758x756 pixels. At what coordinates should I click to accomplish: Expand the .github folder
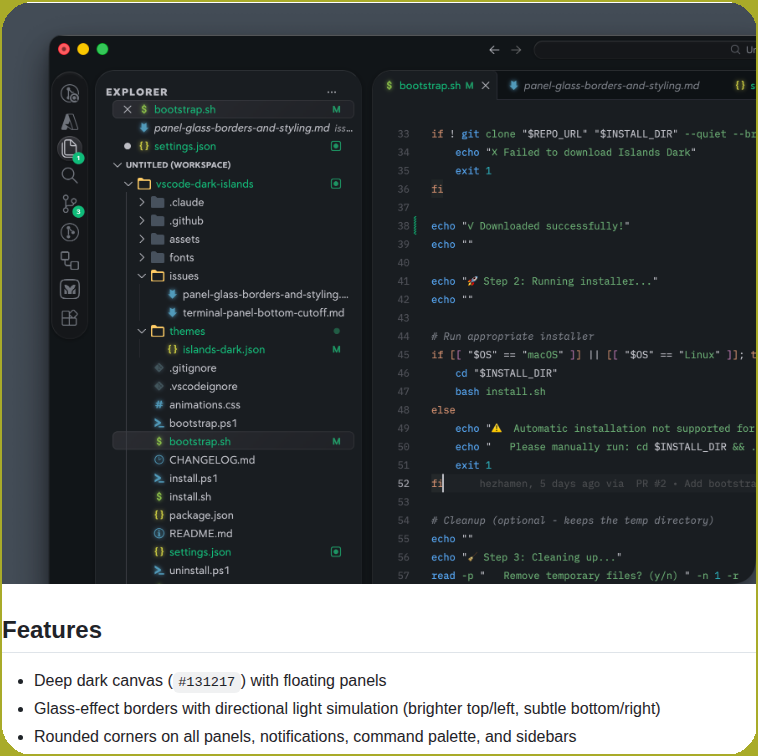coord(142,220)
